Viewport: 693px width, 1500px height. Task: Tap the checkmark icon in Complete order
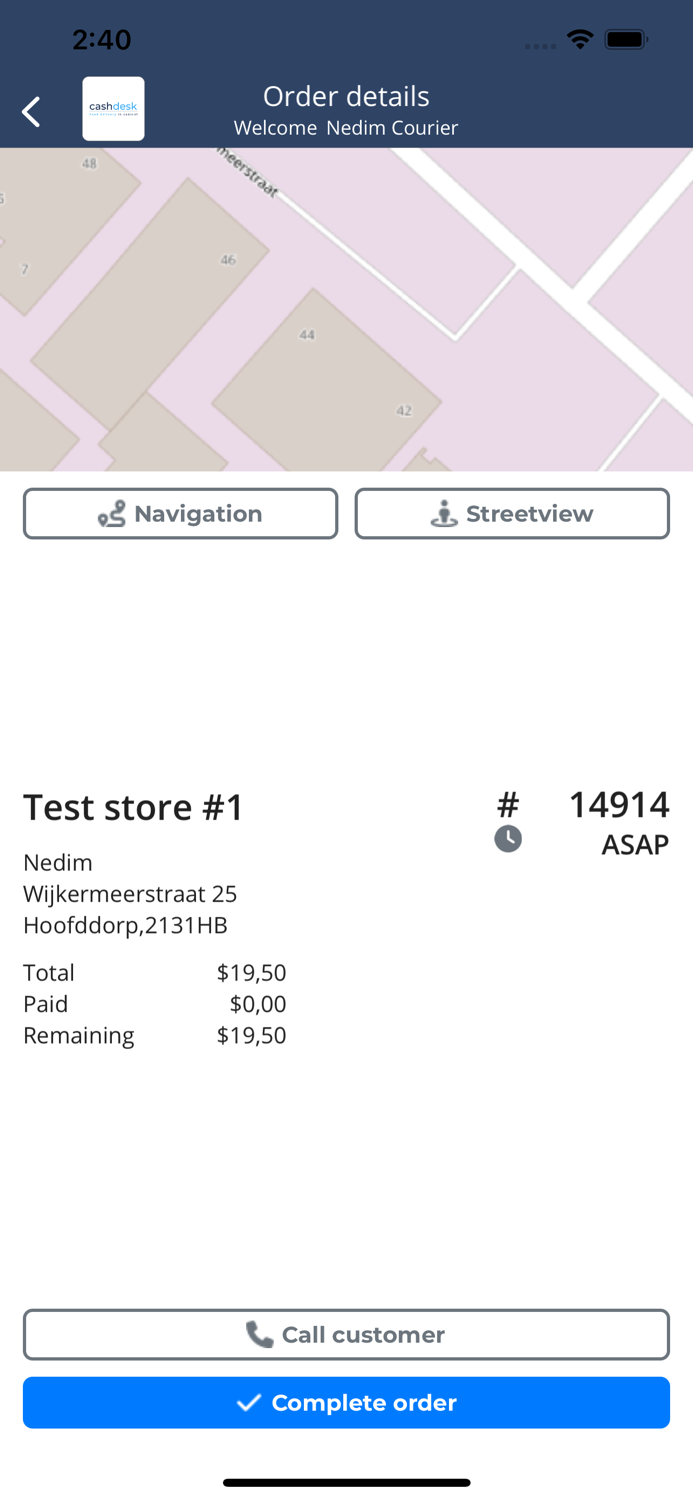pos(248,1403)
